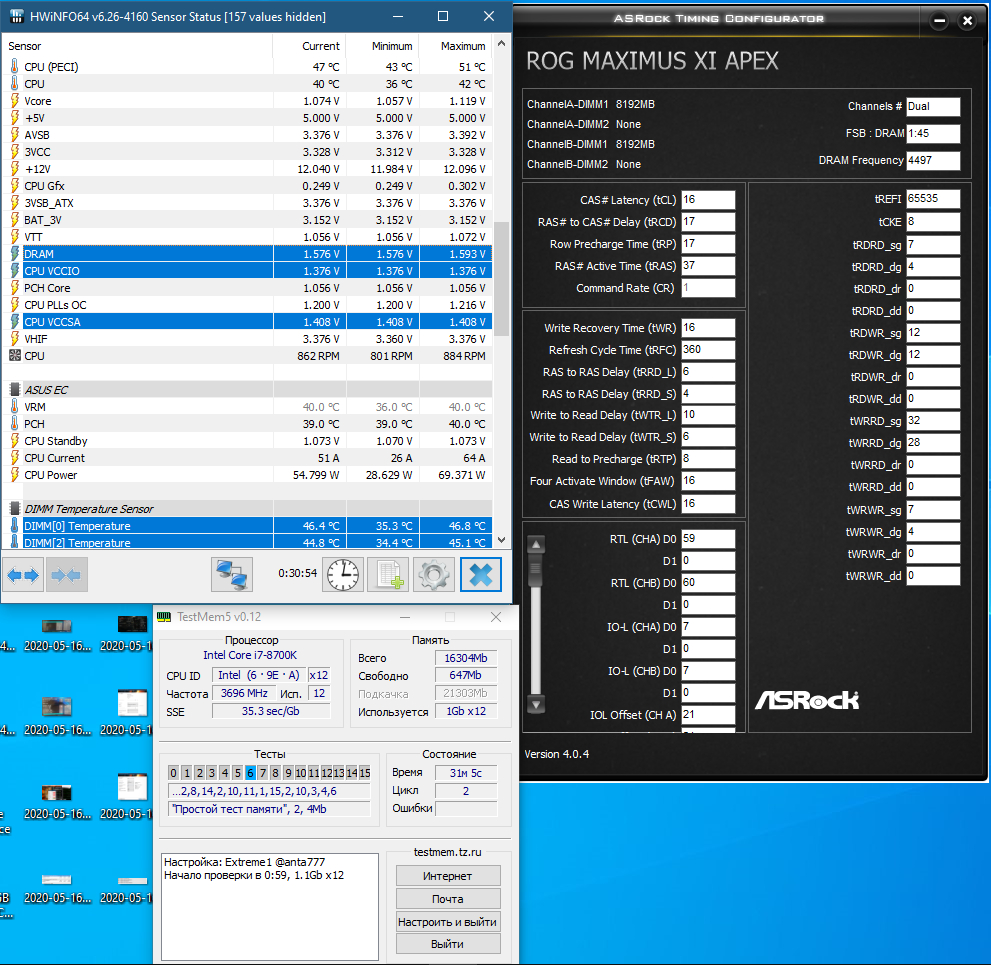The width and height of the screenshot is (991, 965).
Task: Click ASRock RTL list scroll-down arrow
Action: coord(536,704)
